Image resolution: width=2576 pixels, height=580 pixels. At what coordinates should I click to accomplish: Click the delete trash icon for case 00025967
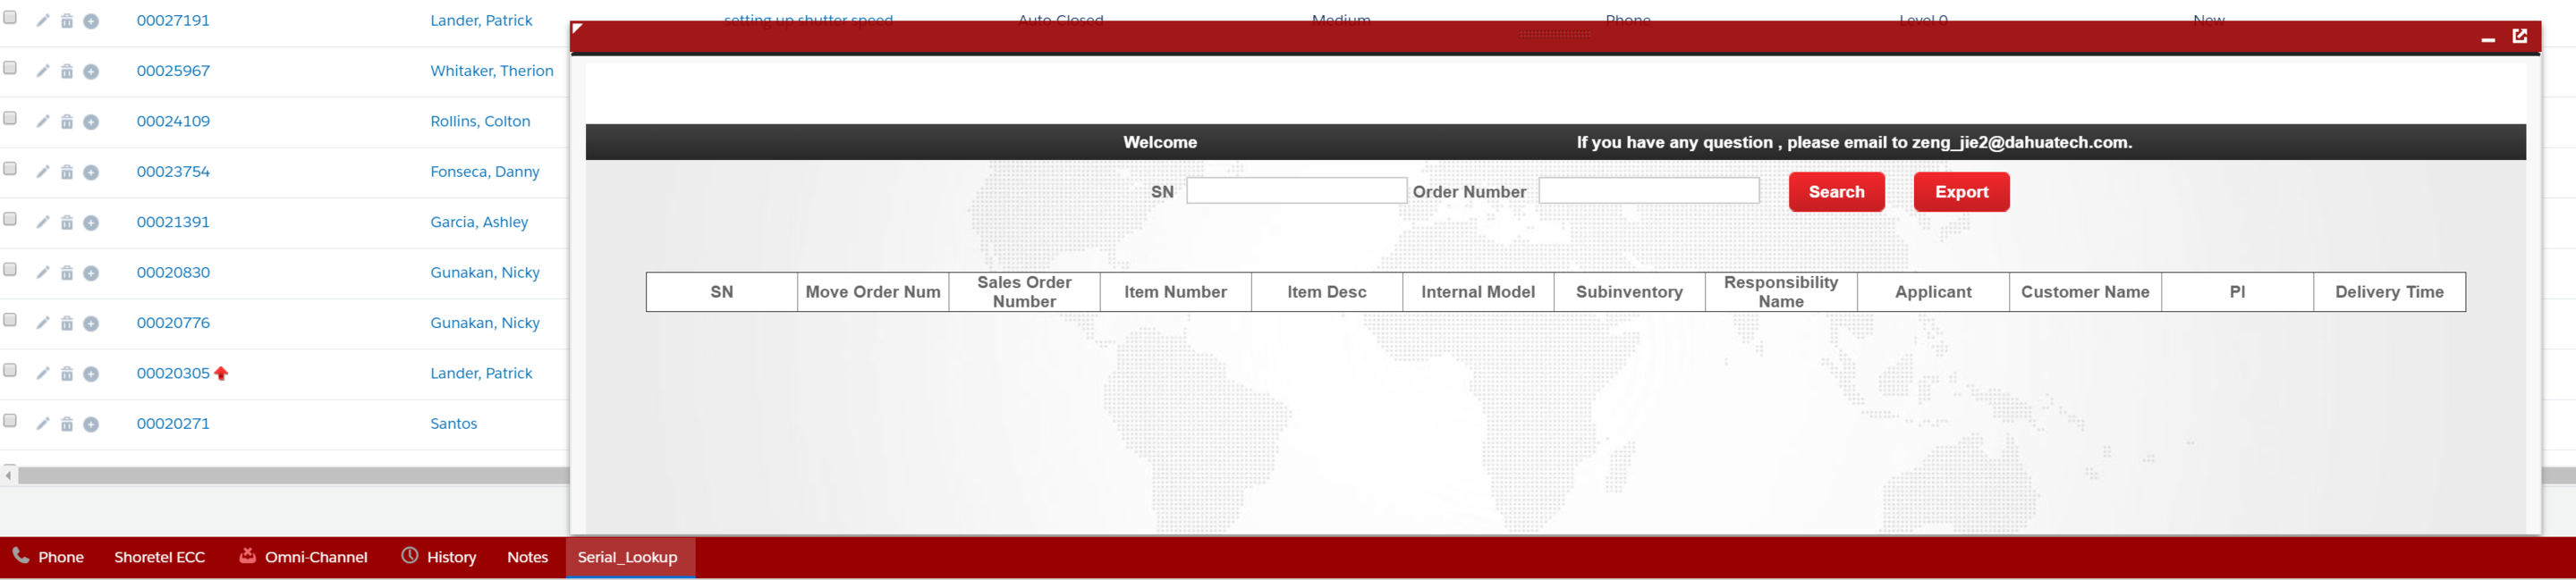click(x=67, y=72)
